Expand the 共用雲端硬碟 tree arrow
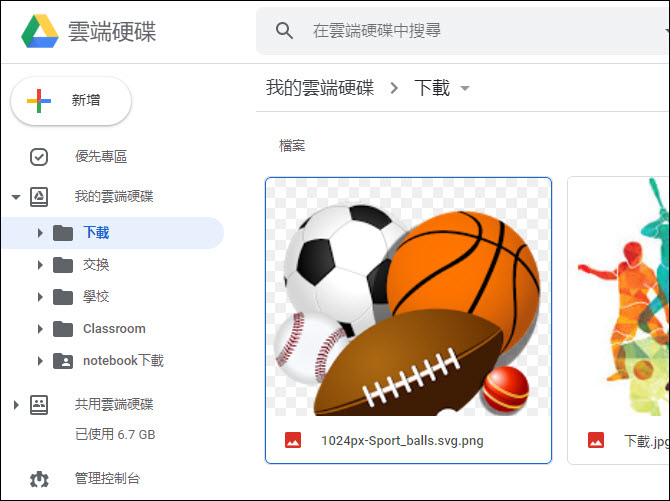Screen dimensions: 670x501 coord(16,404)
